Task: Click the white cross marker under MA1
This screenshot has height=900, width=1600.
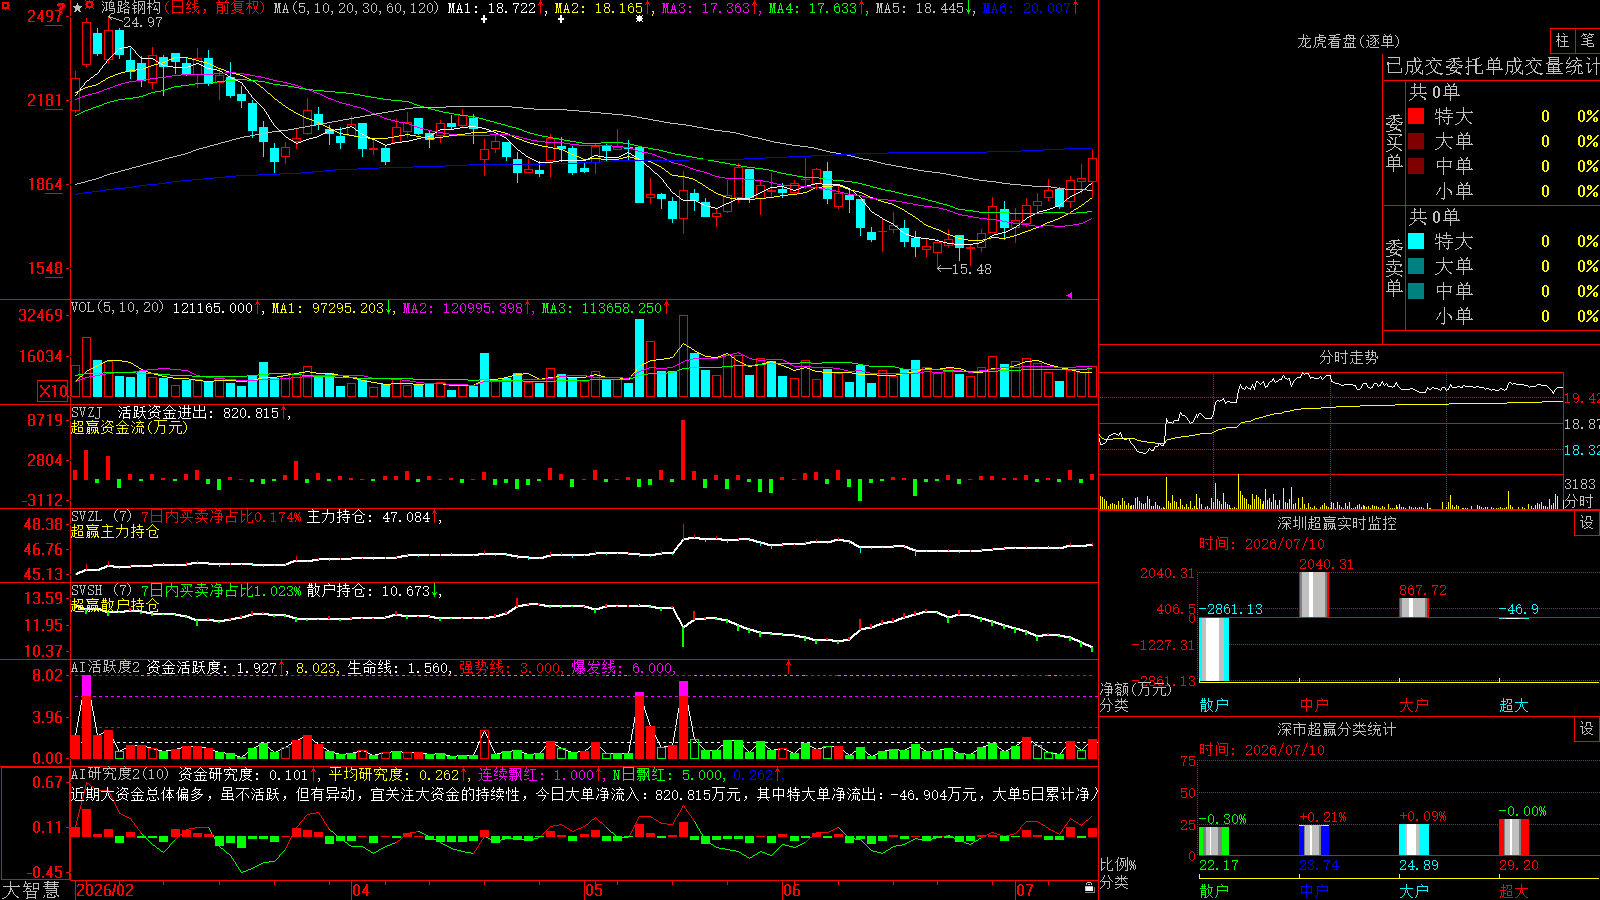Action: click(x=484, y=19)
